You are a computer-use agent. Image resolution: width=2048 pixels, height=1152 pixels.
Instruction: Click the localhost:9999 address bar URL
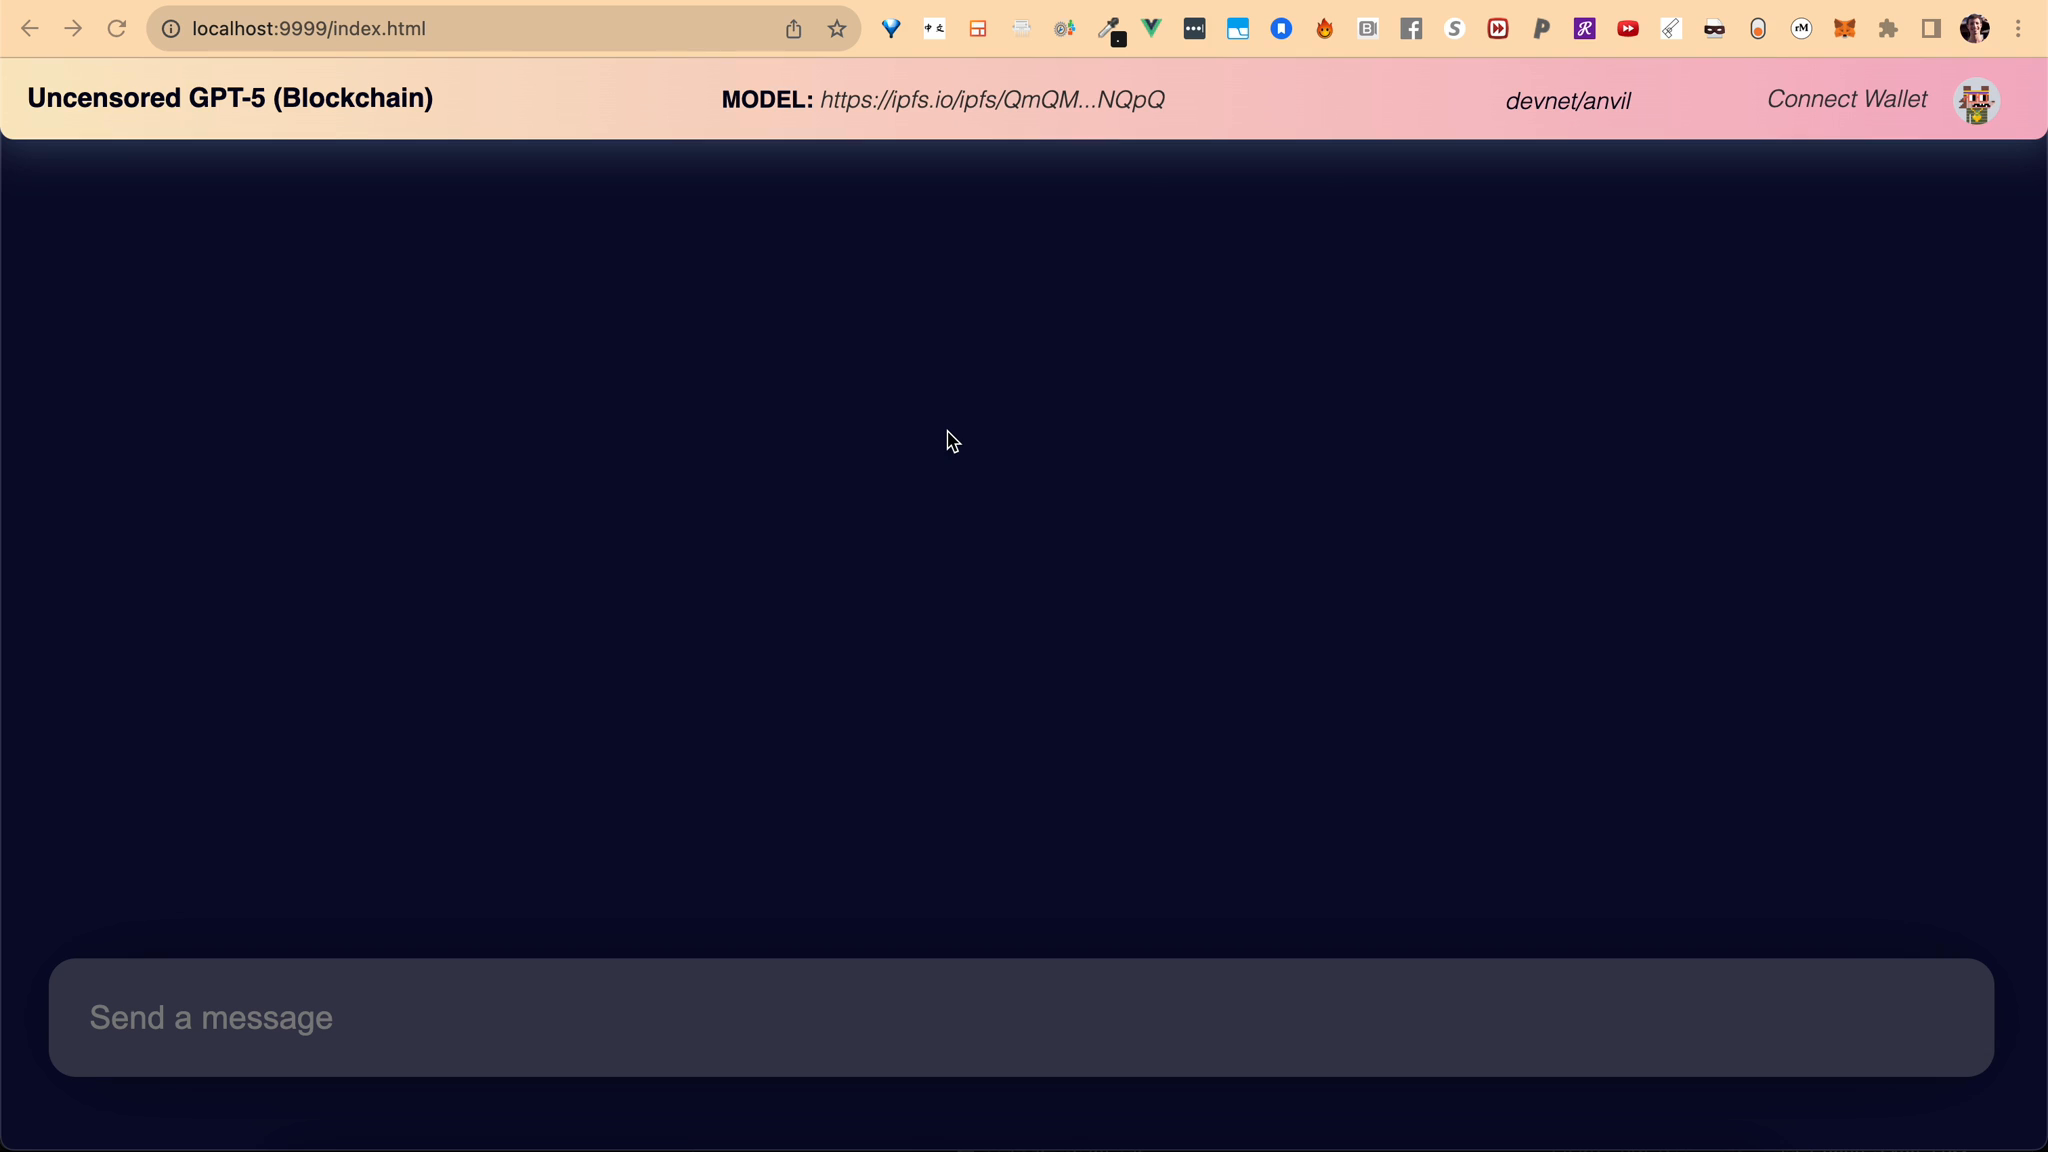(x=309, y=29)
